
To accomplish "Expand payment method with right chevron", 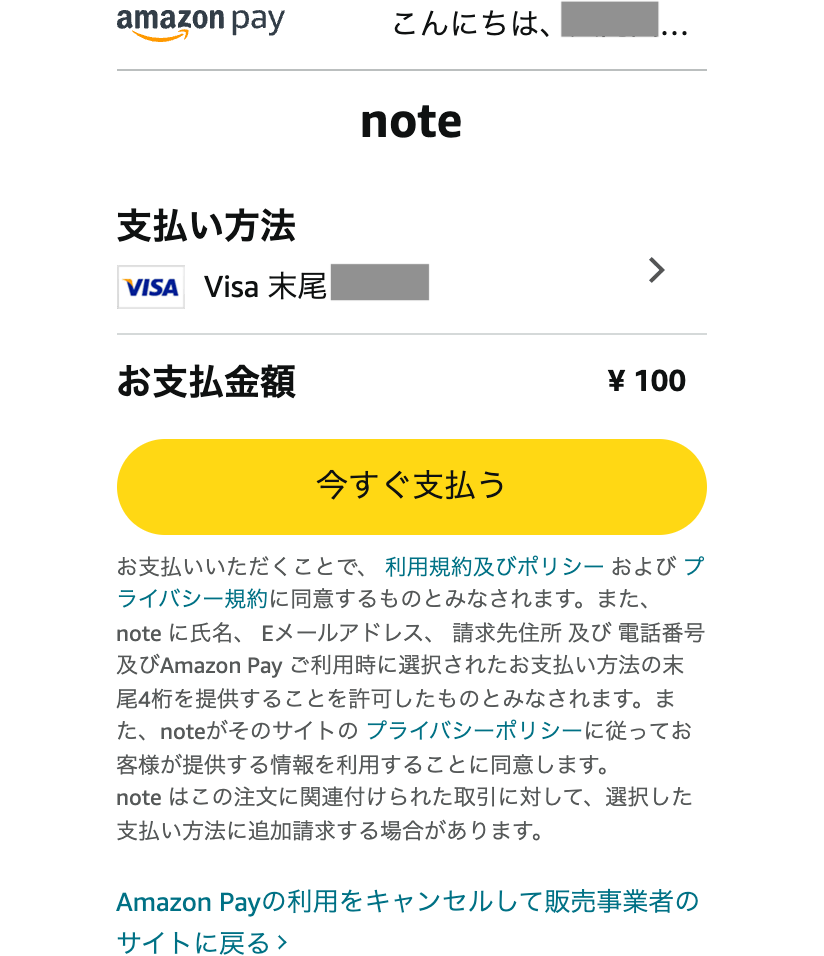I will coord(656,270).
